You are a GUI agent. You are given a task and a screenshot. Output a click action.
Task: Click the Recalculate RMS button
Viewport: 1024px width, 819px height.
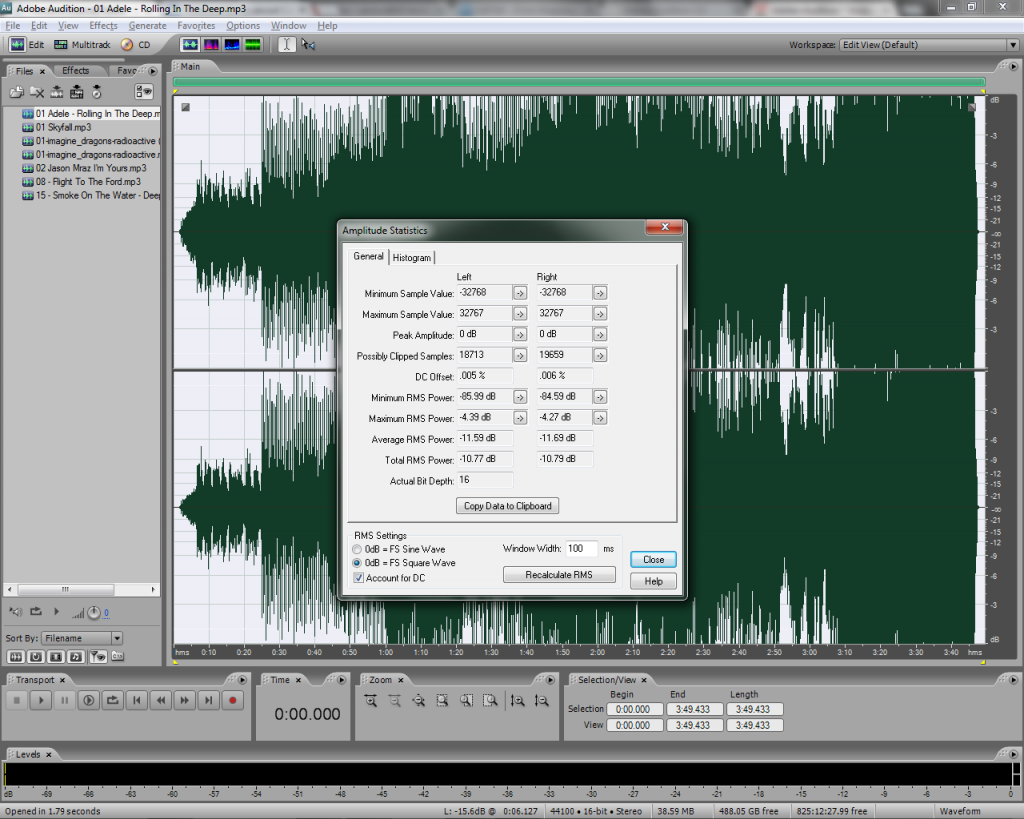pyautogui.click(x=559, y=575)
